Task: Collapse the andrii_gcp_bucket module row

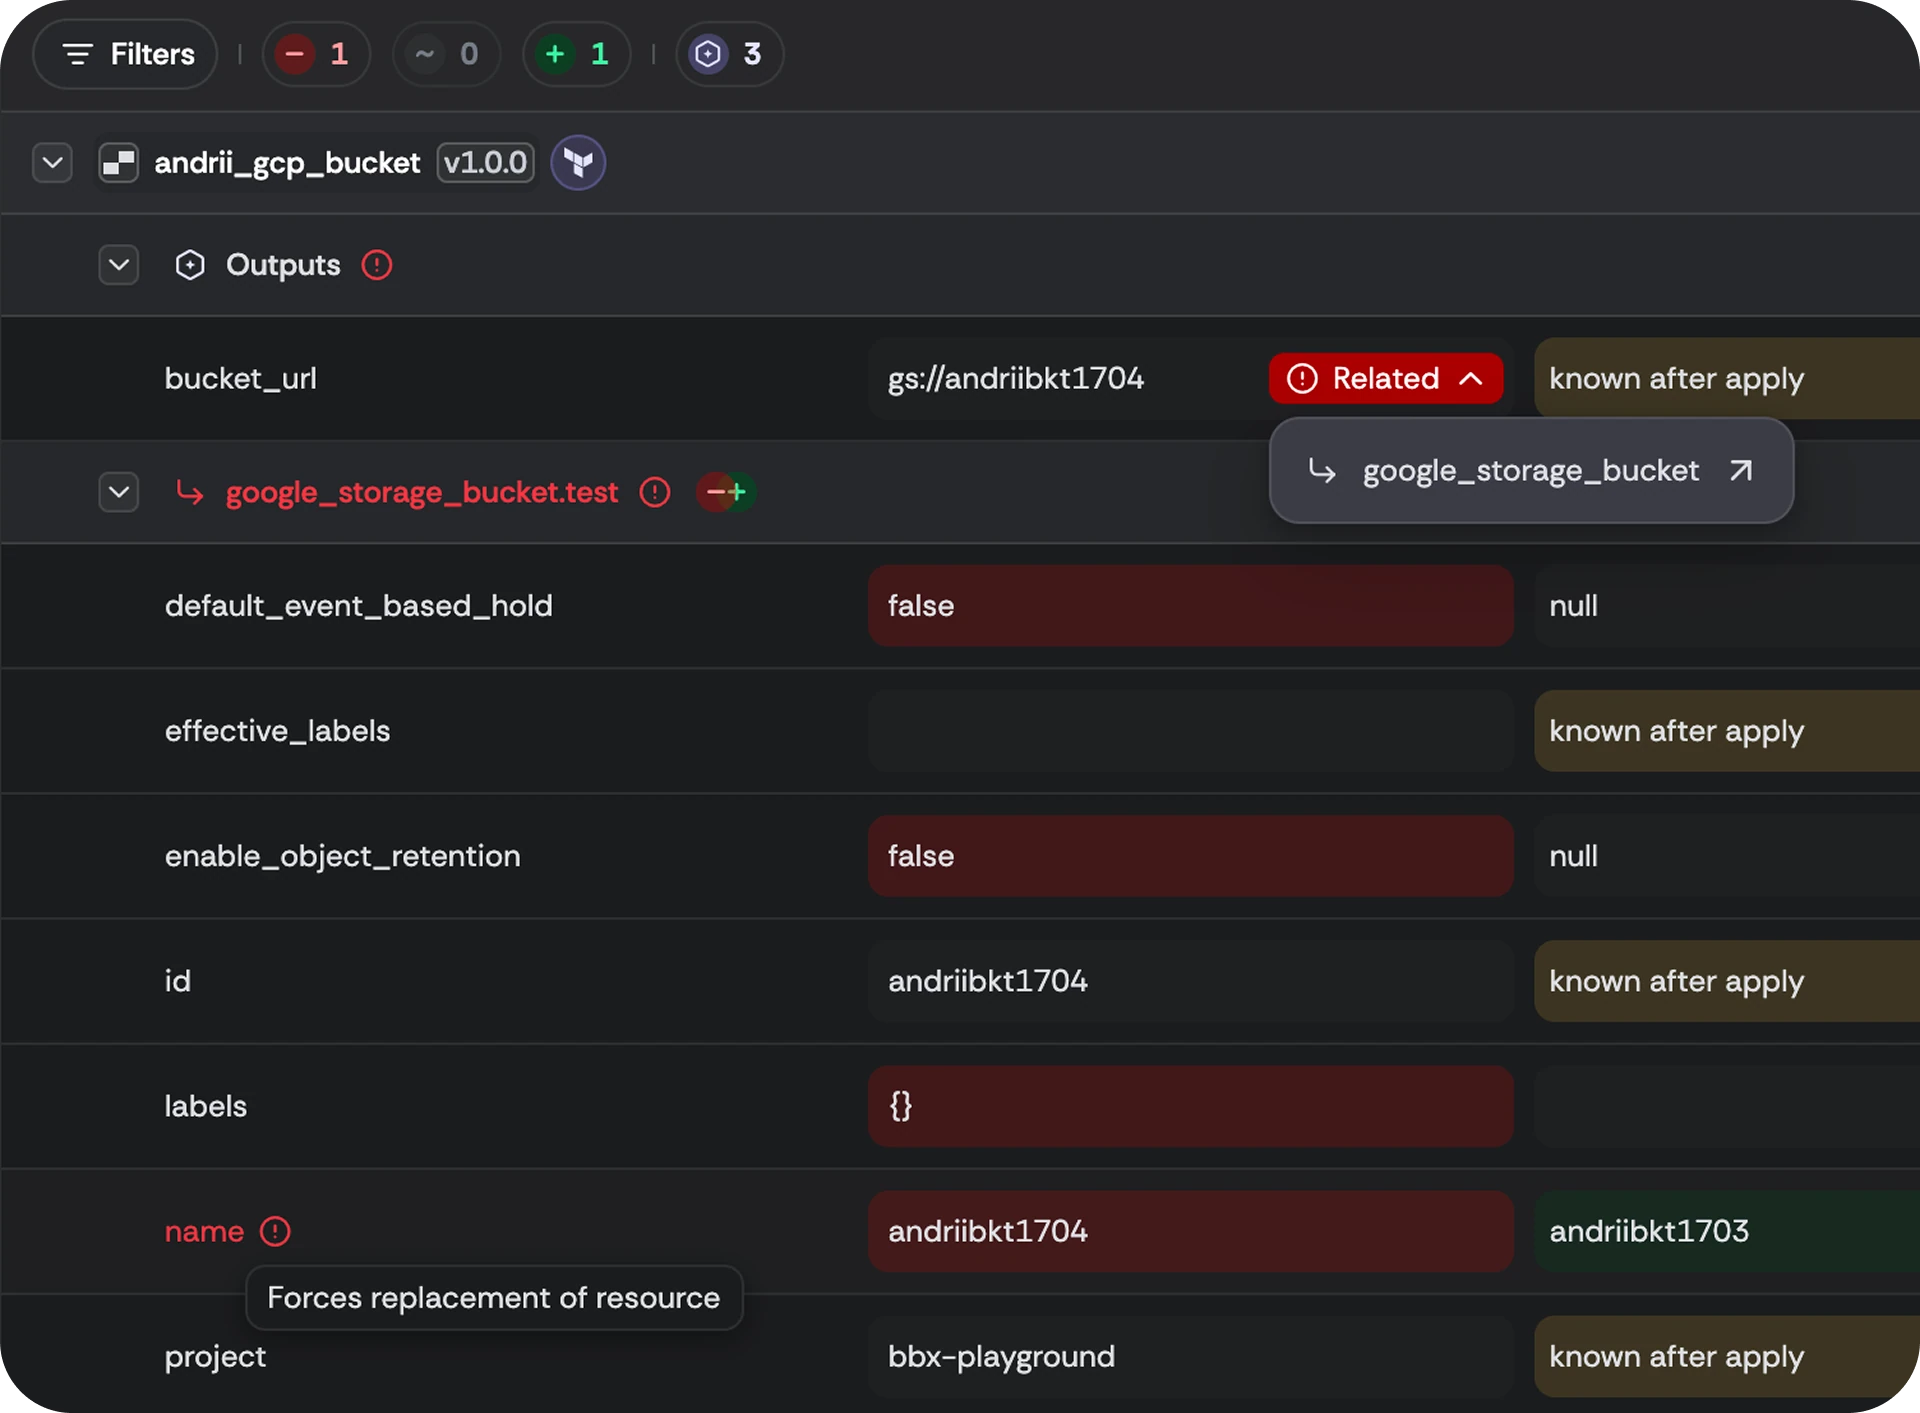Action: coord(52,162)
